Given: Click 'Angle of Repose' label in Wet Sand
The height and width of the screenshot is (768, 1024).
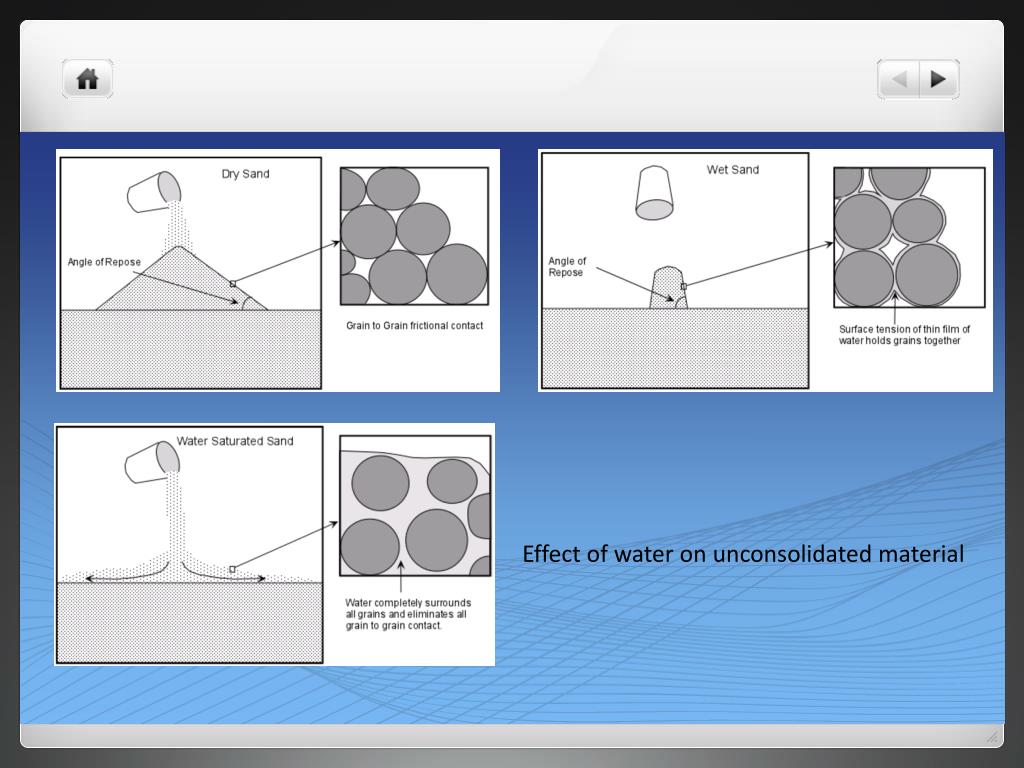Looking at the screenshot, I should click(x=567, y=266).
